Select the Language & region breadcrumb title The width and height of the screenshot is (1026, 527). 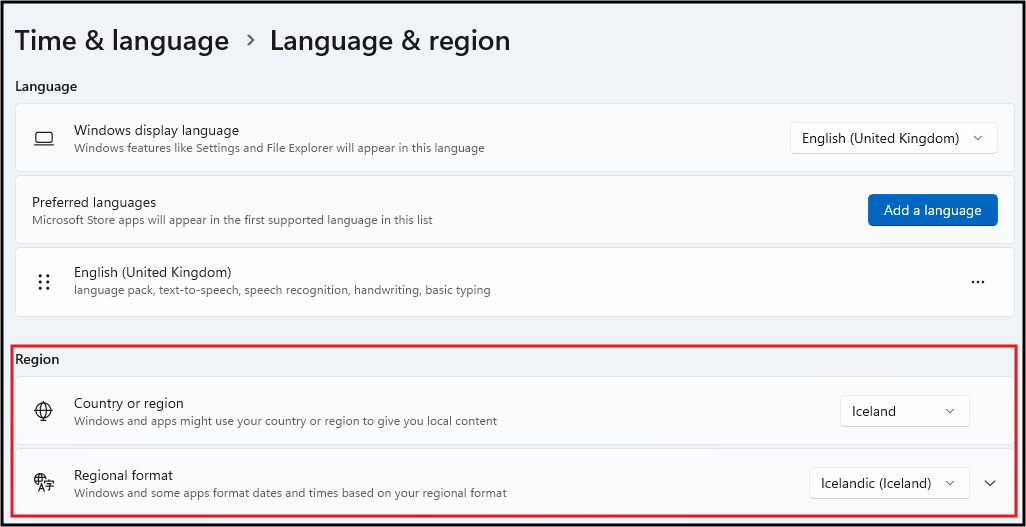click(390, 41)
